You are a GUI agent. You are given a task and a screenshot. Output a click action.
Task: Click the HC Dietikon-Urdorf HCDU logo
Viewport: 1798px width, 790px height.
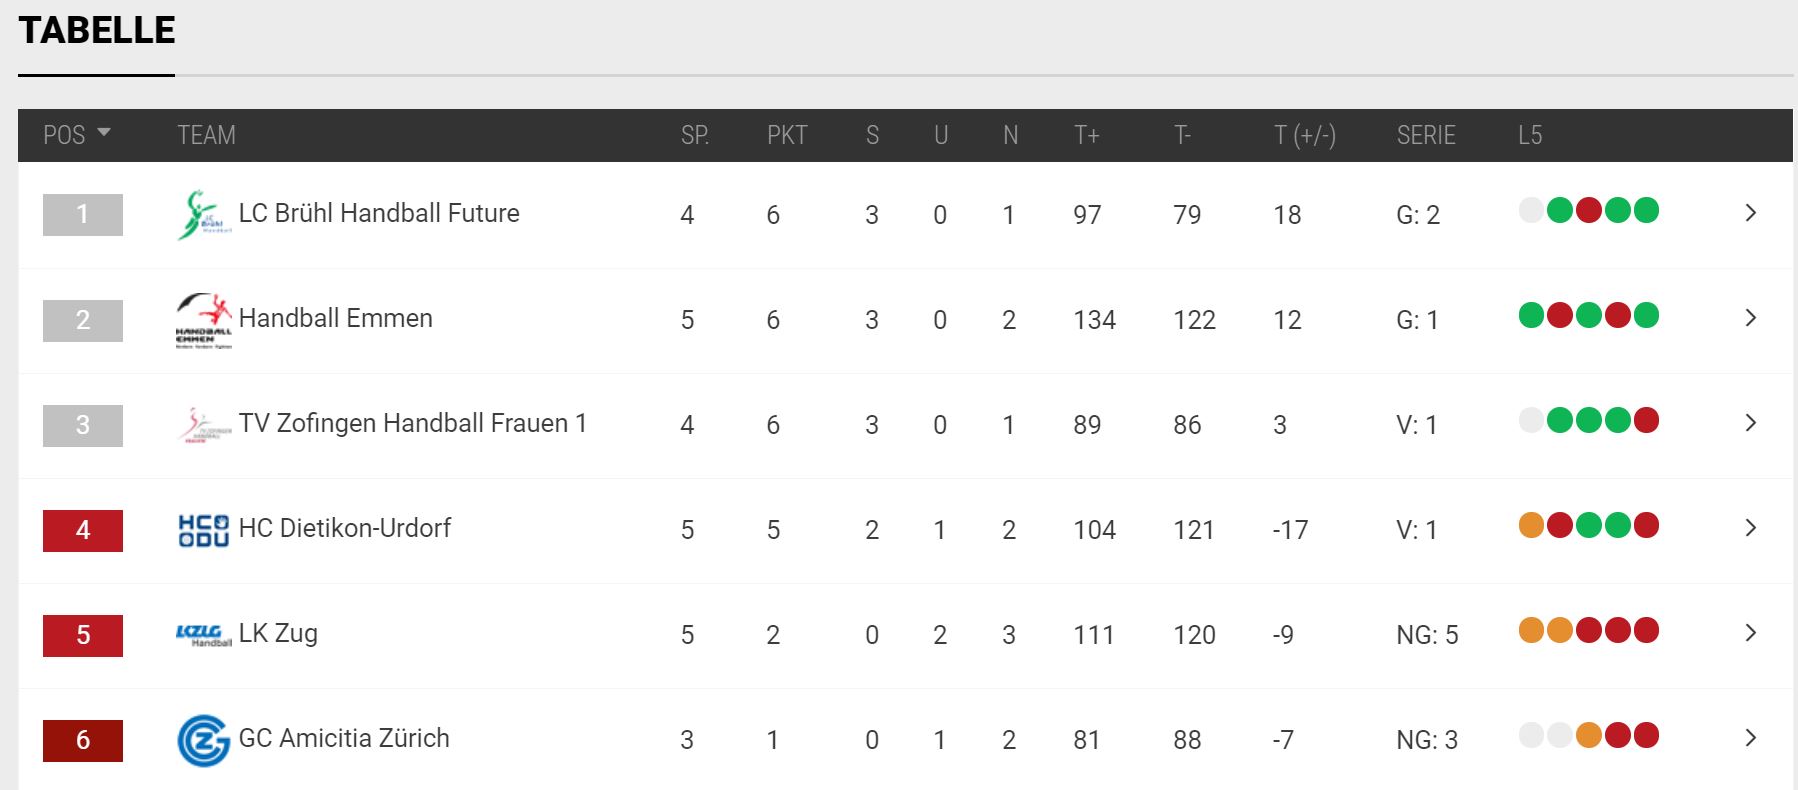(x=204, y=530)
